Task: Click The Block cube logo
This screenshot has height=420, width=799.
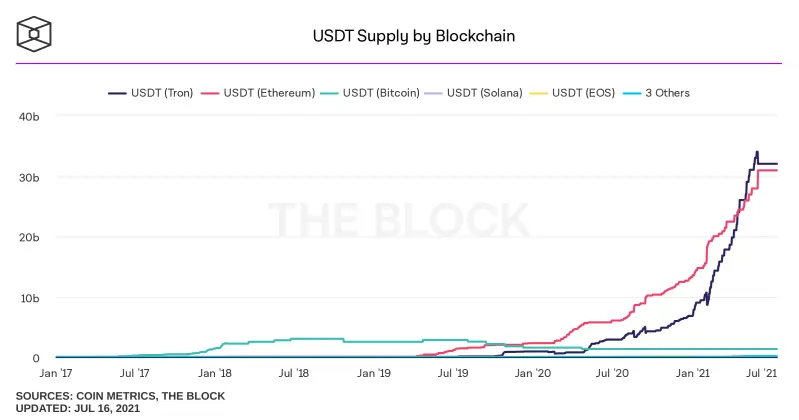Action: coord(34,34)
